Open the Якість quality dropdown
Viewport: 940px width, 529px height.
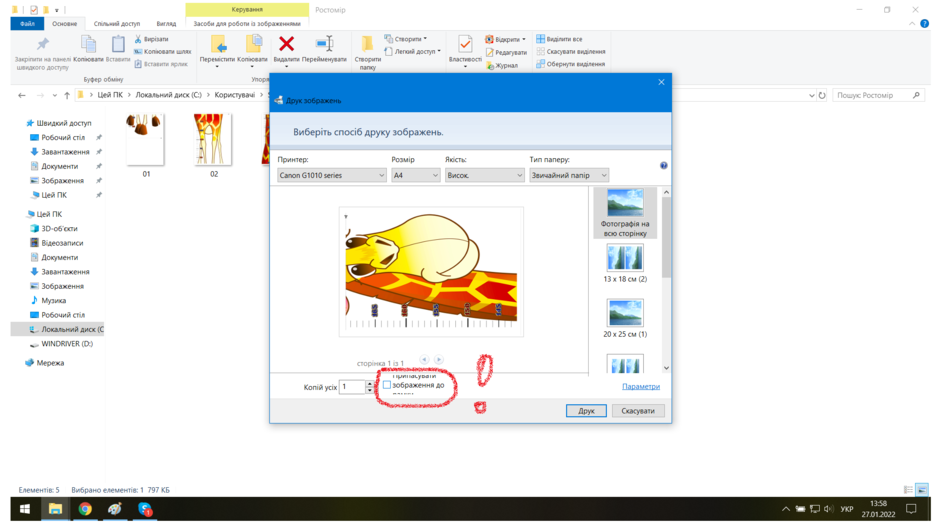484,175
